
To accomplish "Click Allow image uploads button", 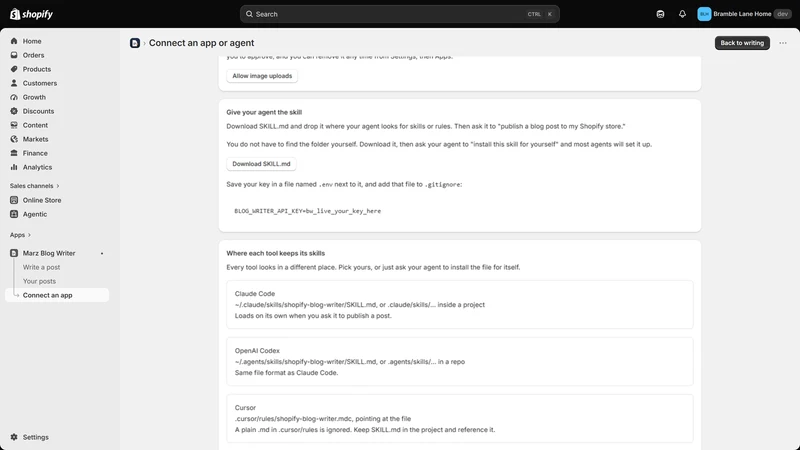I will point(262,76).
